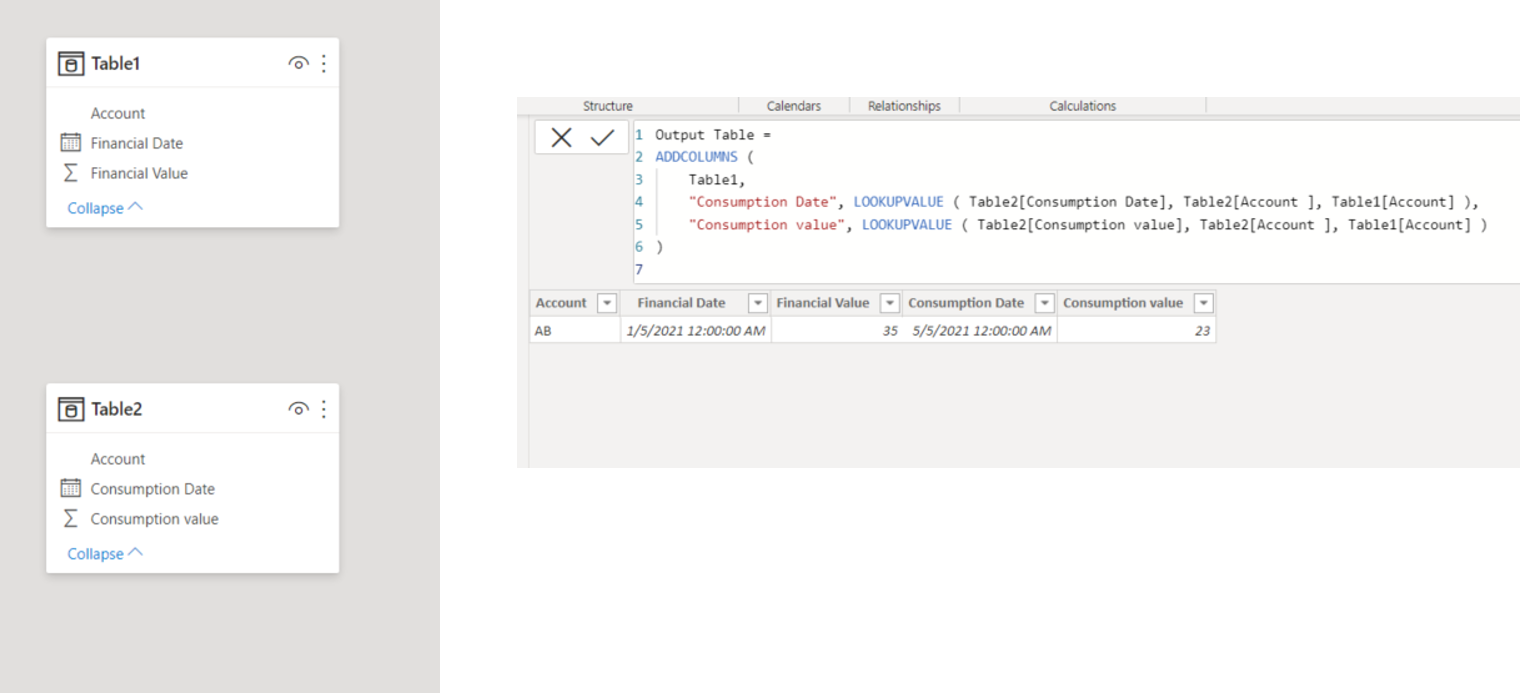Select the 5/5/2021 12:00:00 AM cell
Screen dimensions: 1520x693
[980, 330]
